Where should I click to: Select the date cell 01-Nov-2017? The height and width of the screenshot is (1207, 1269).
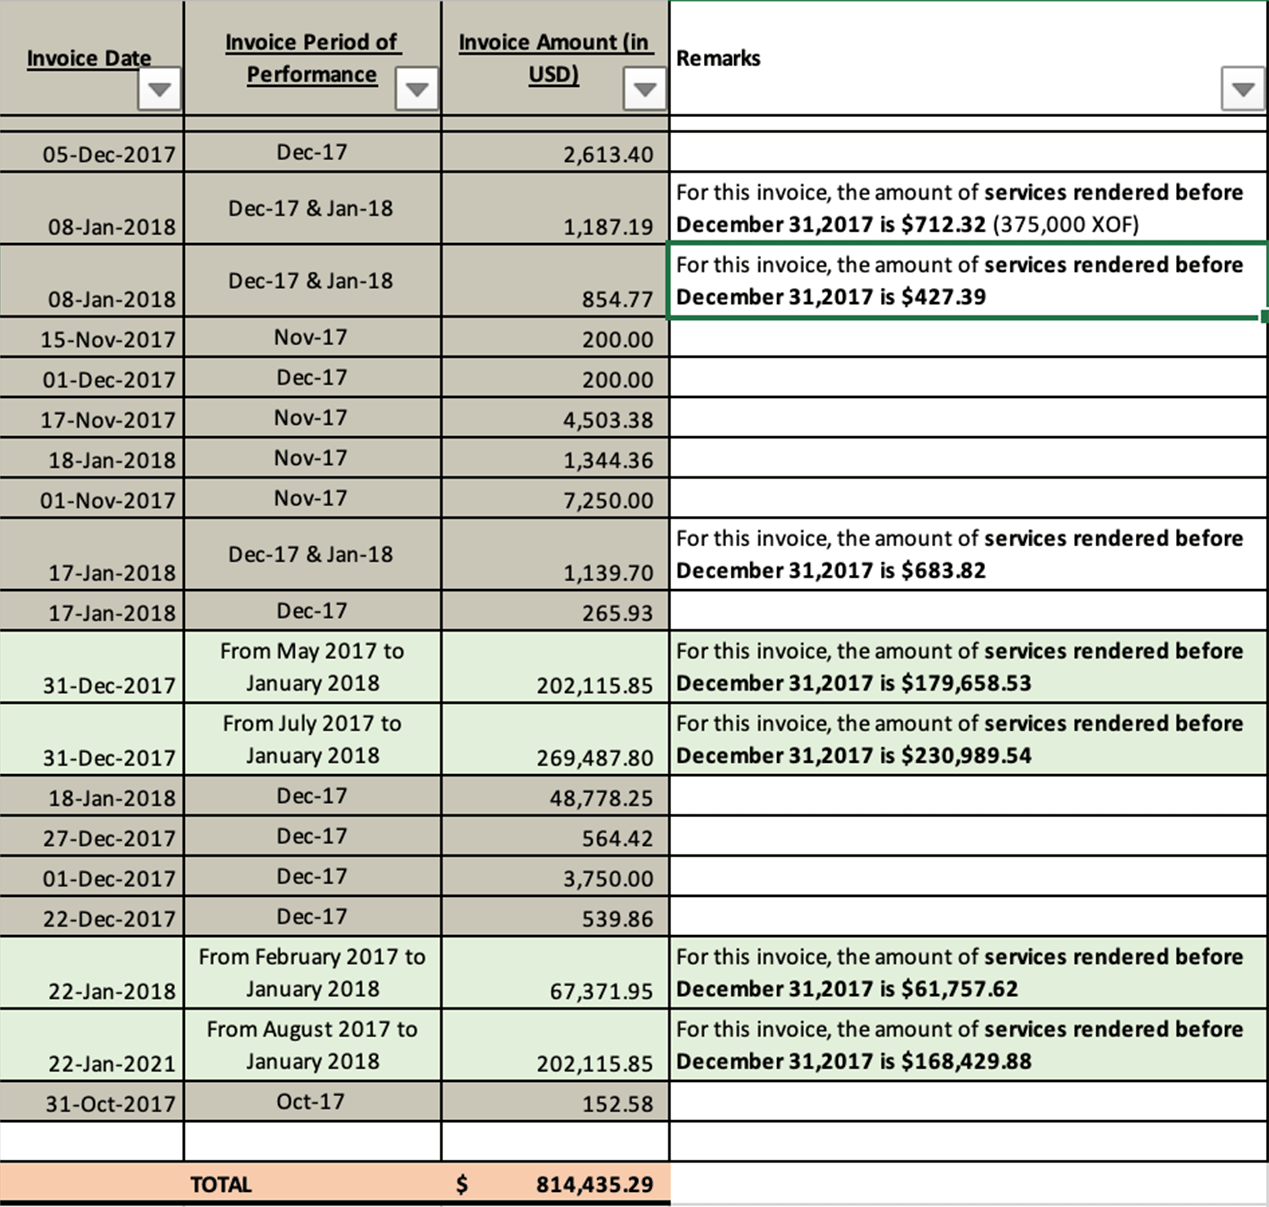point(91,498)
